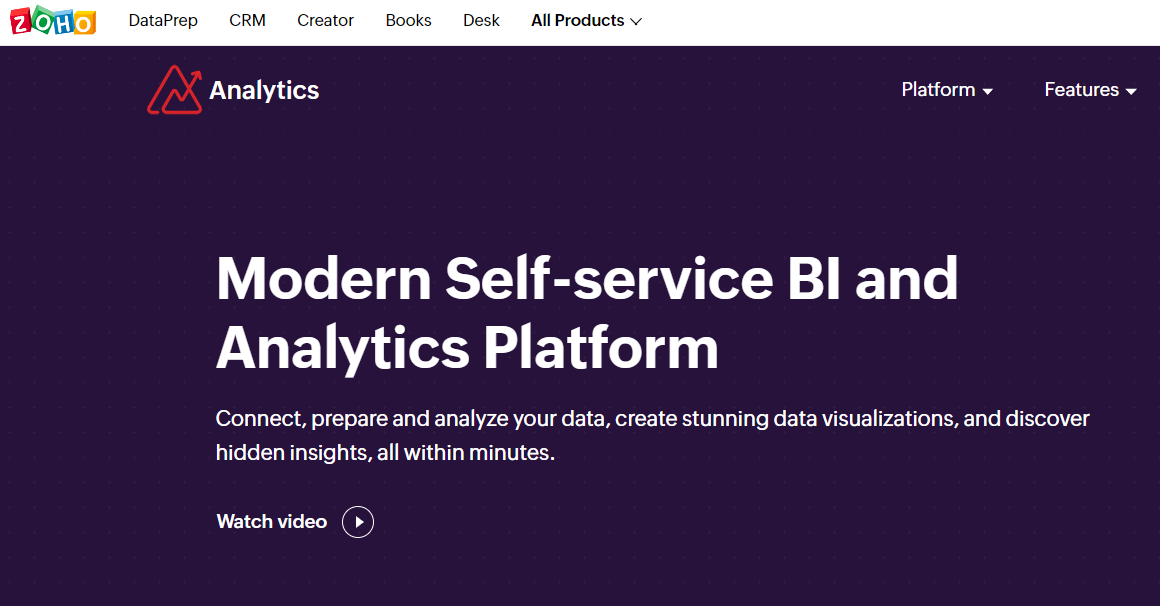Click the caret arrow next to Platform
Viewport: 1160px width, 606px height.
[988, 91]
